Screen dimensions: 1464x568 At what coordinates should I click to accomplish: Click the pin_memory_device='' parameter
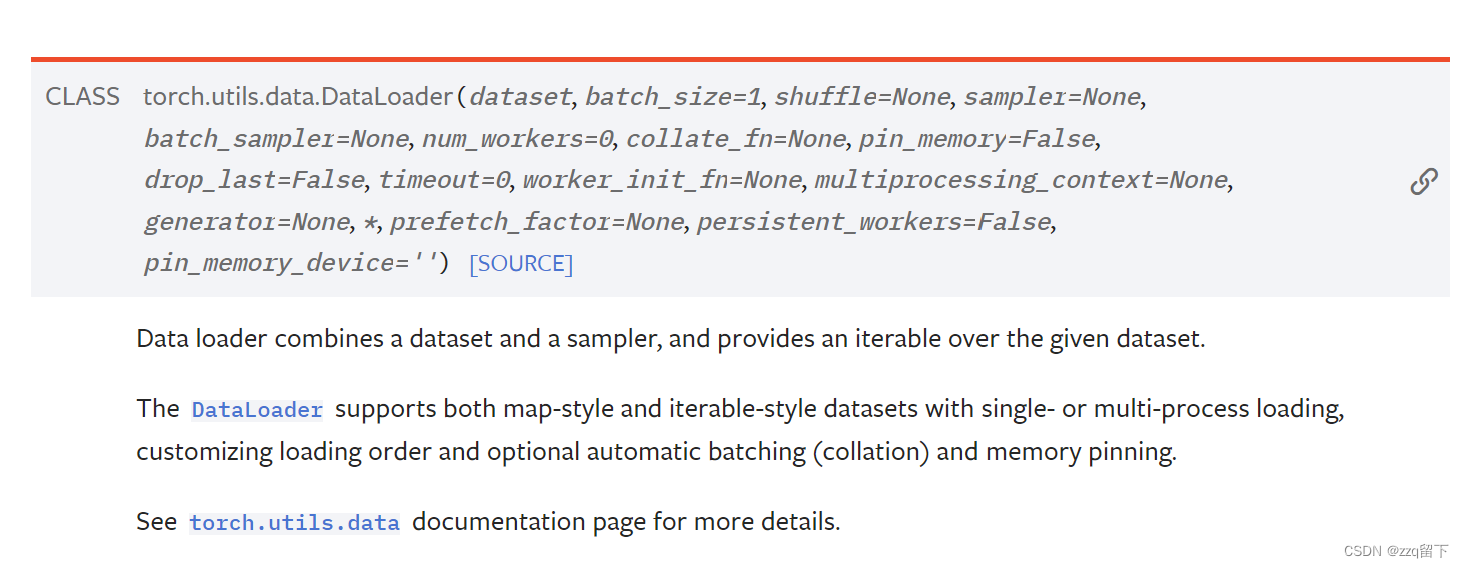[x=290, y=264]
